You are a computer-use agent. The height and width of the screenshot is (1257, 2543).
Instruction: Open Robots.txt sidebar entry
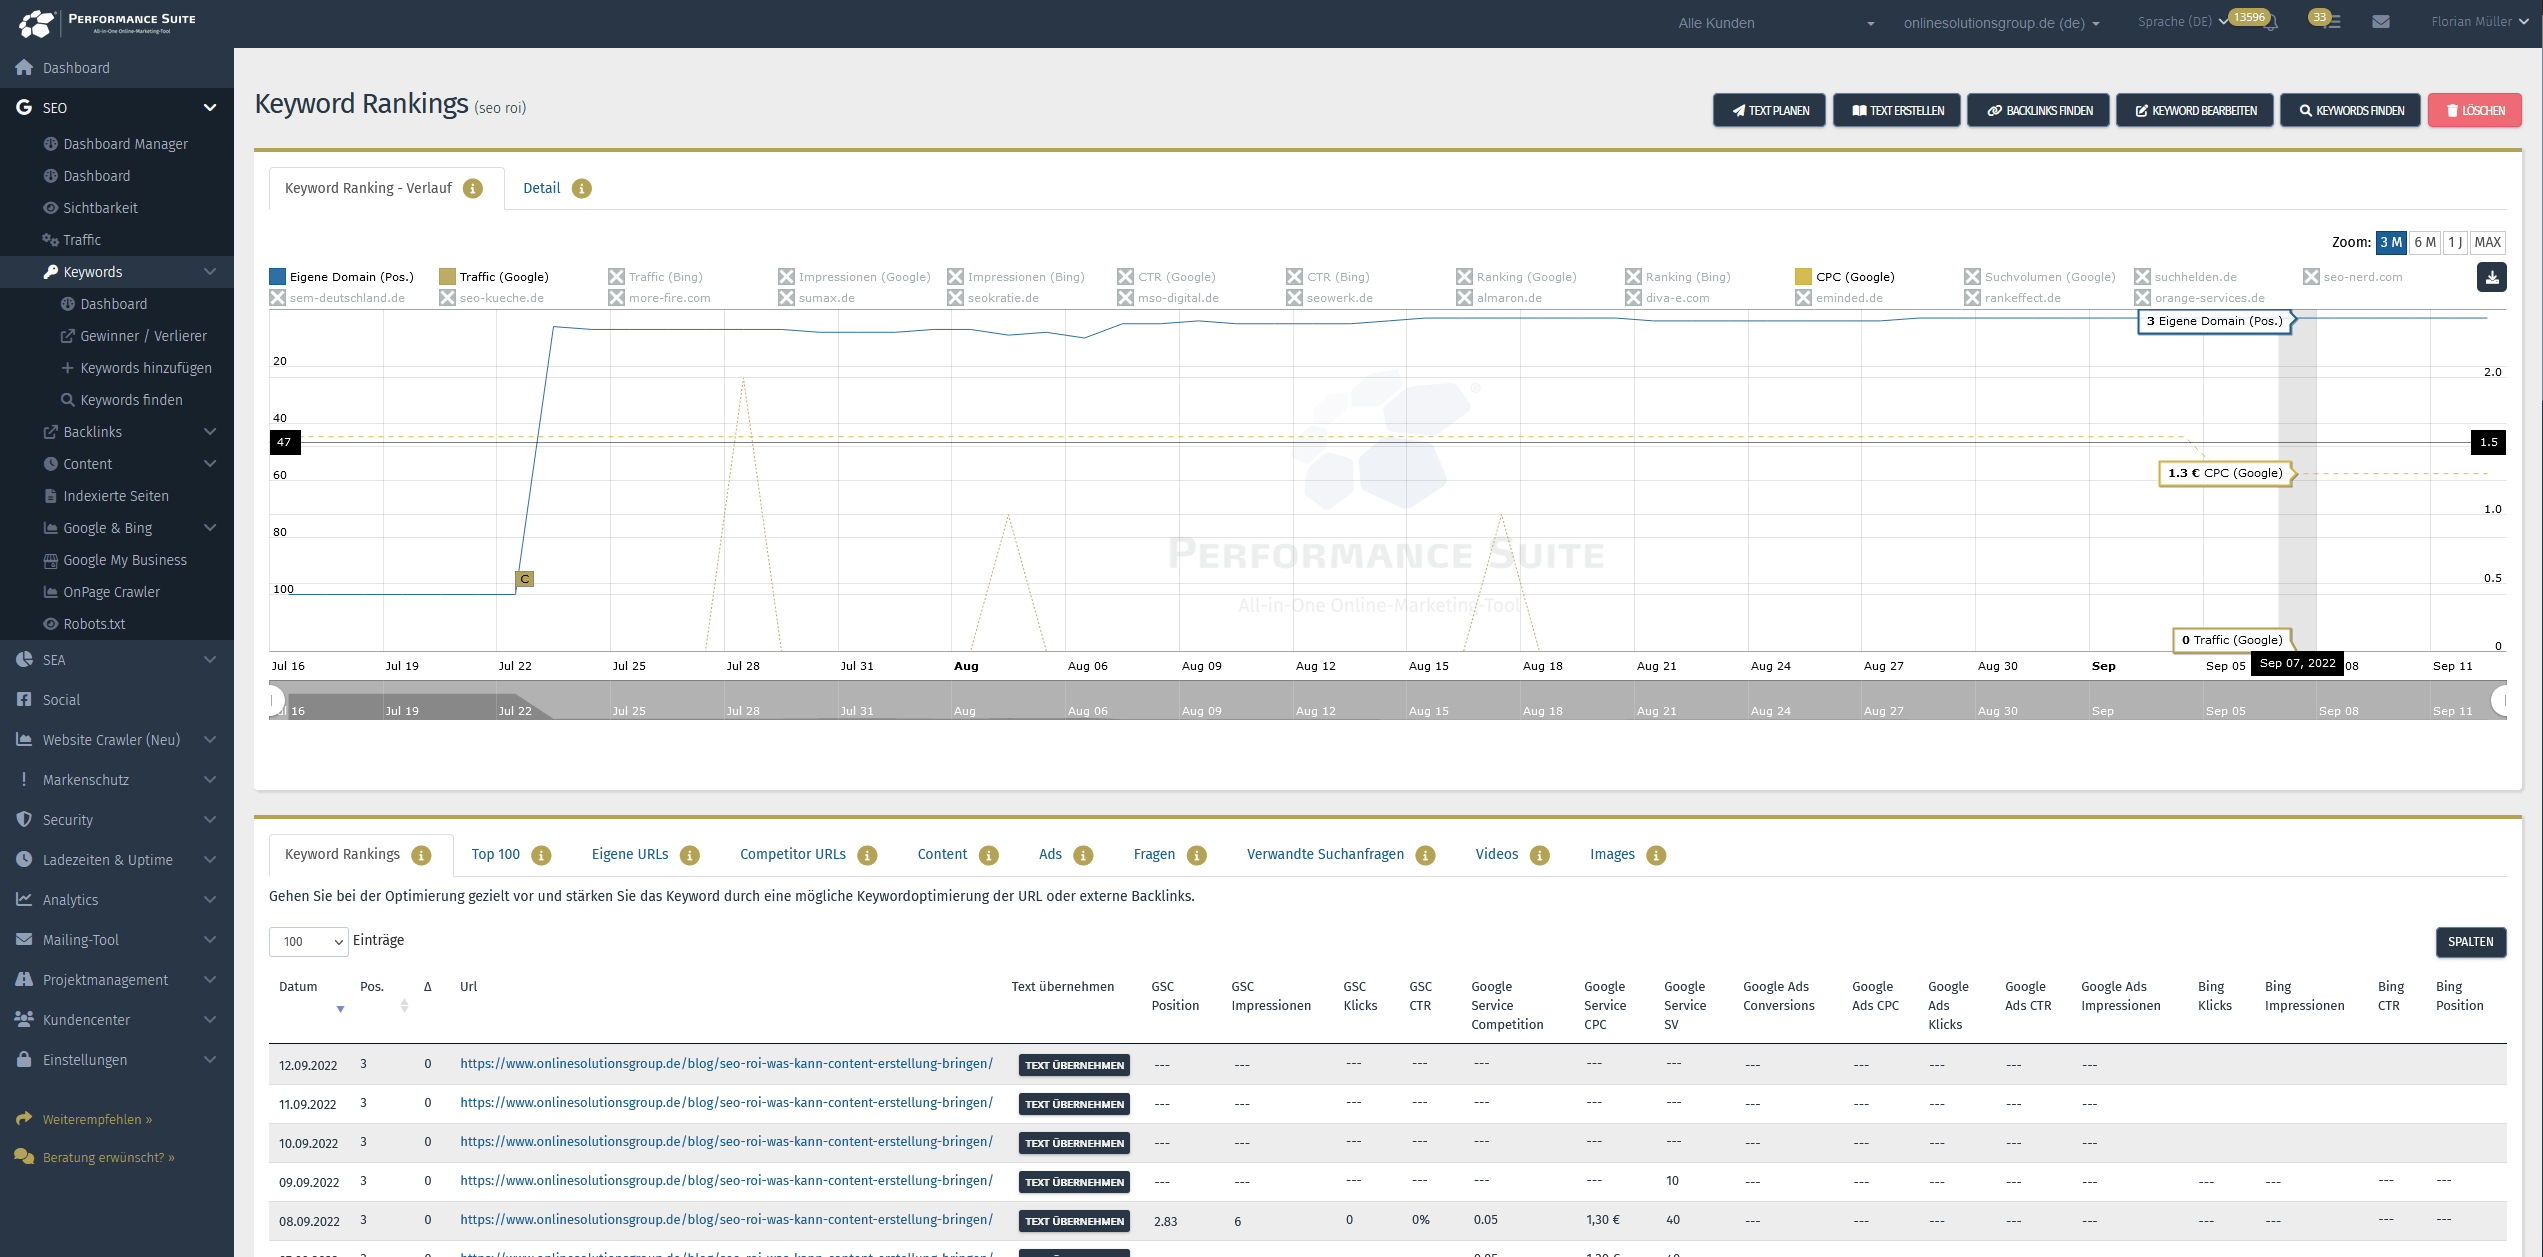tap(94, 624)
